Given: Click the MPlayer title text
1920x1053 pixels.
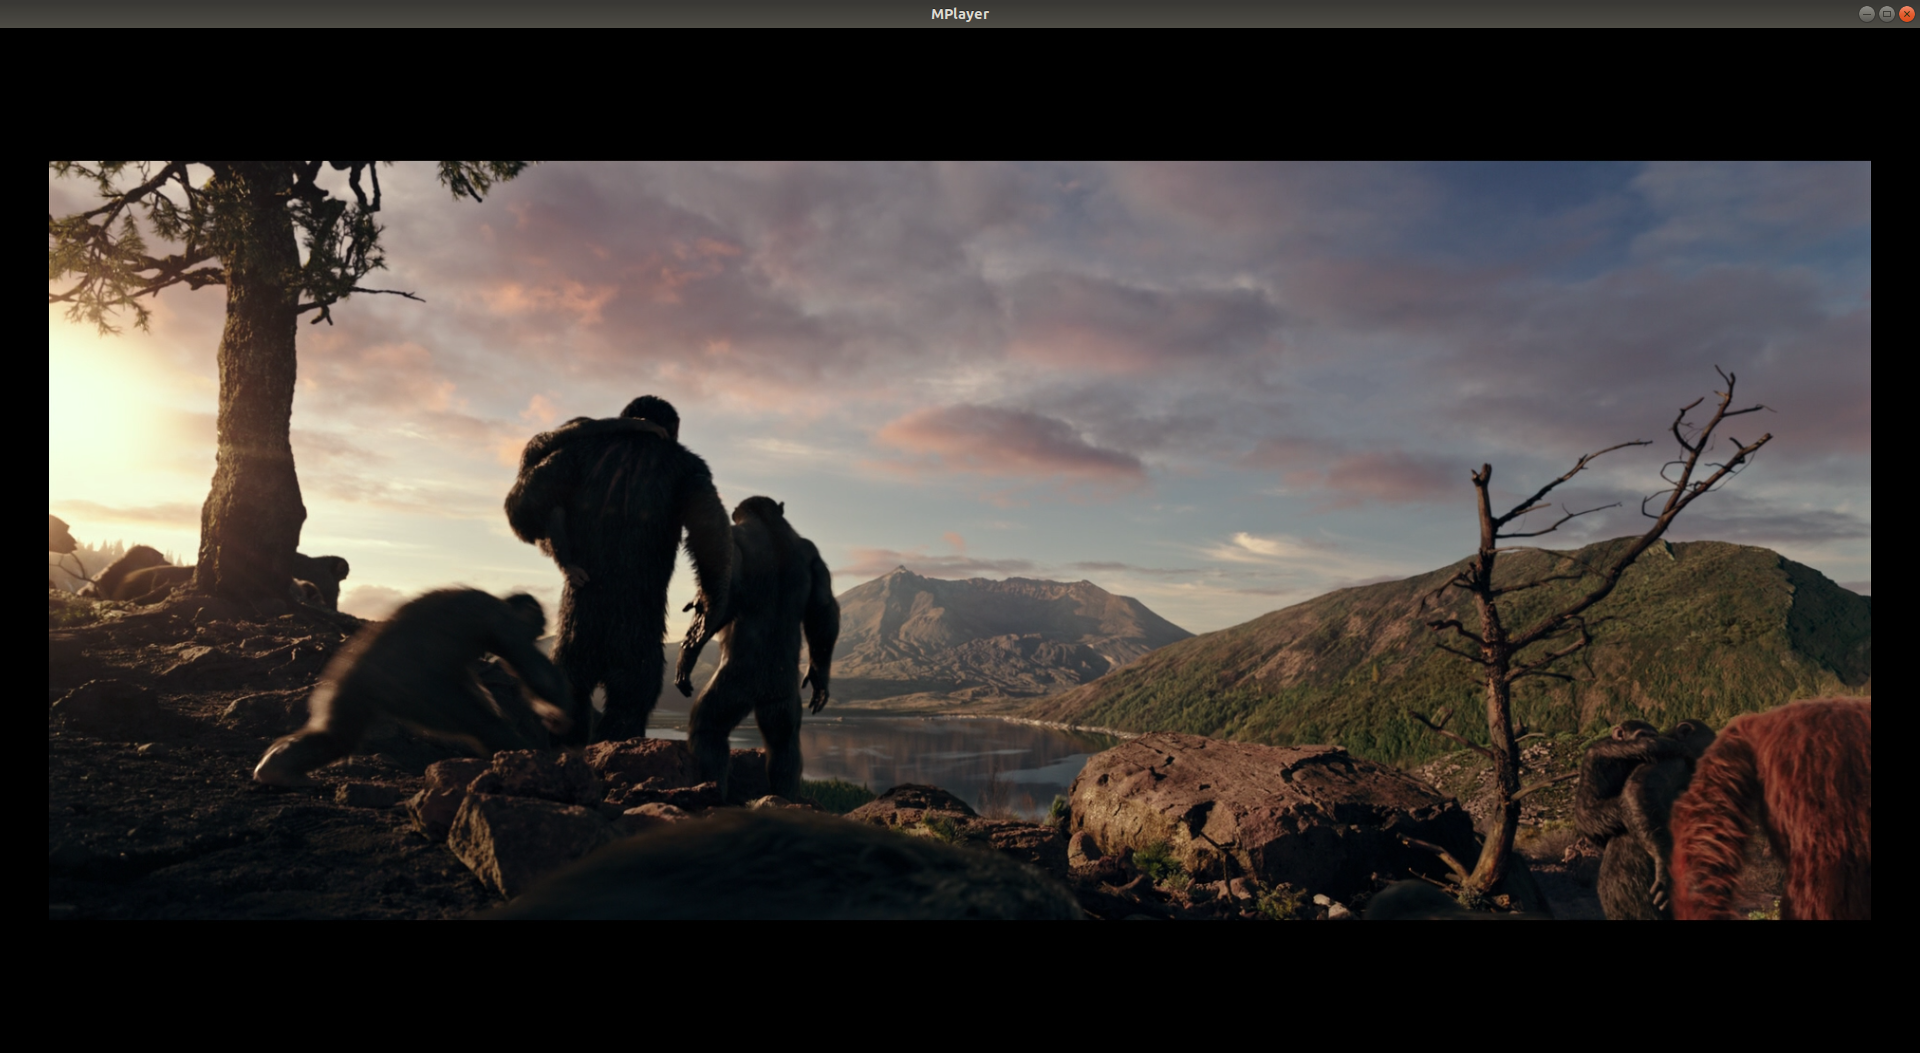Looking at the screenshot, I should [x=959, y=14].
